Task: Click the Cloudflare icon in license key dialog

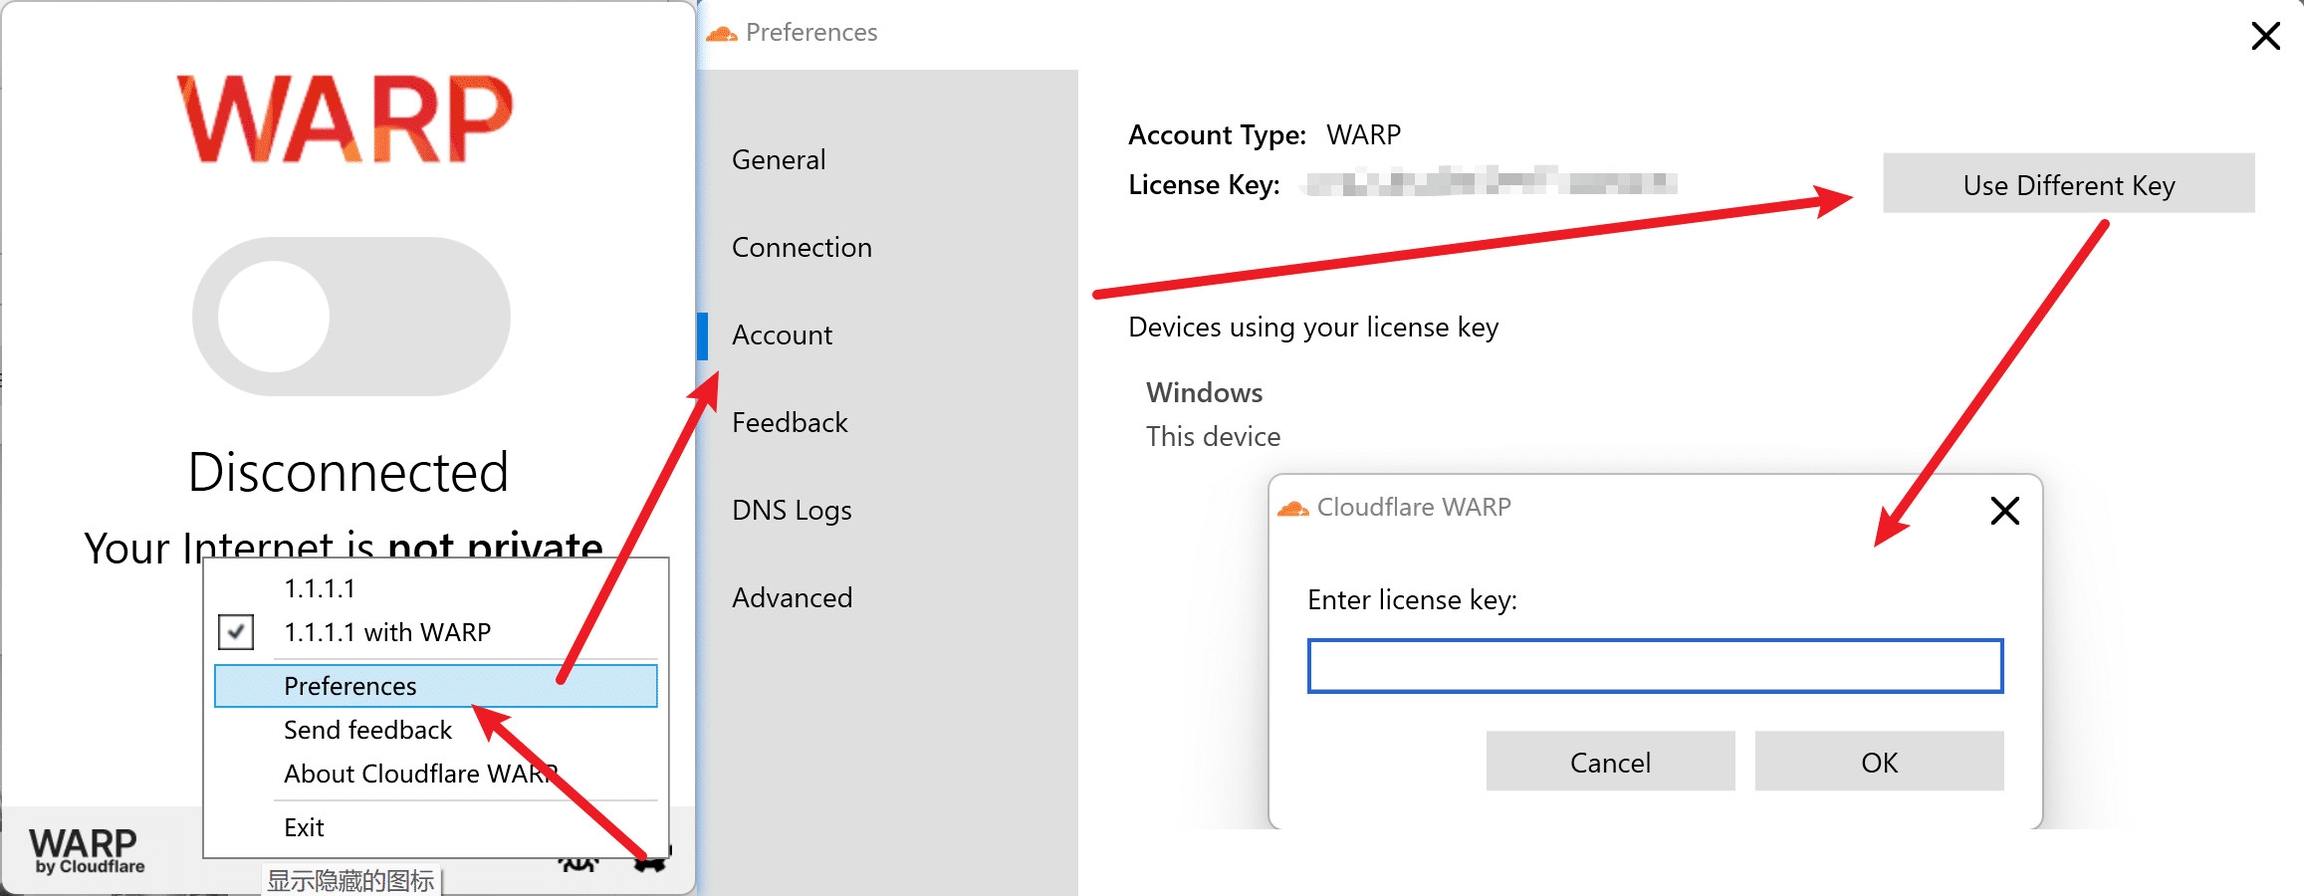Action: click(1293, 508)
